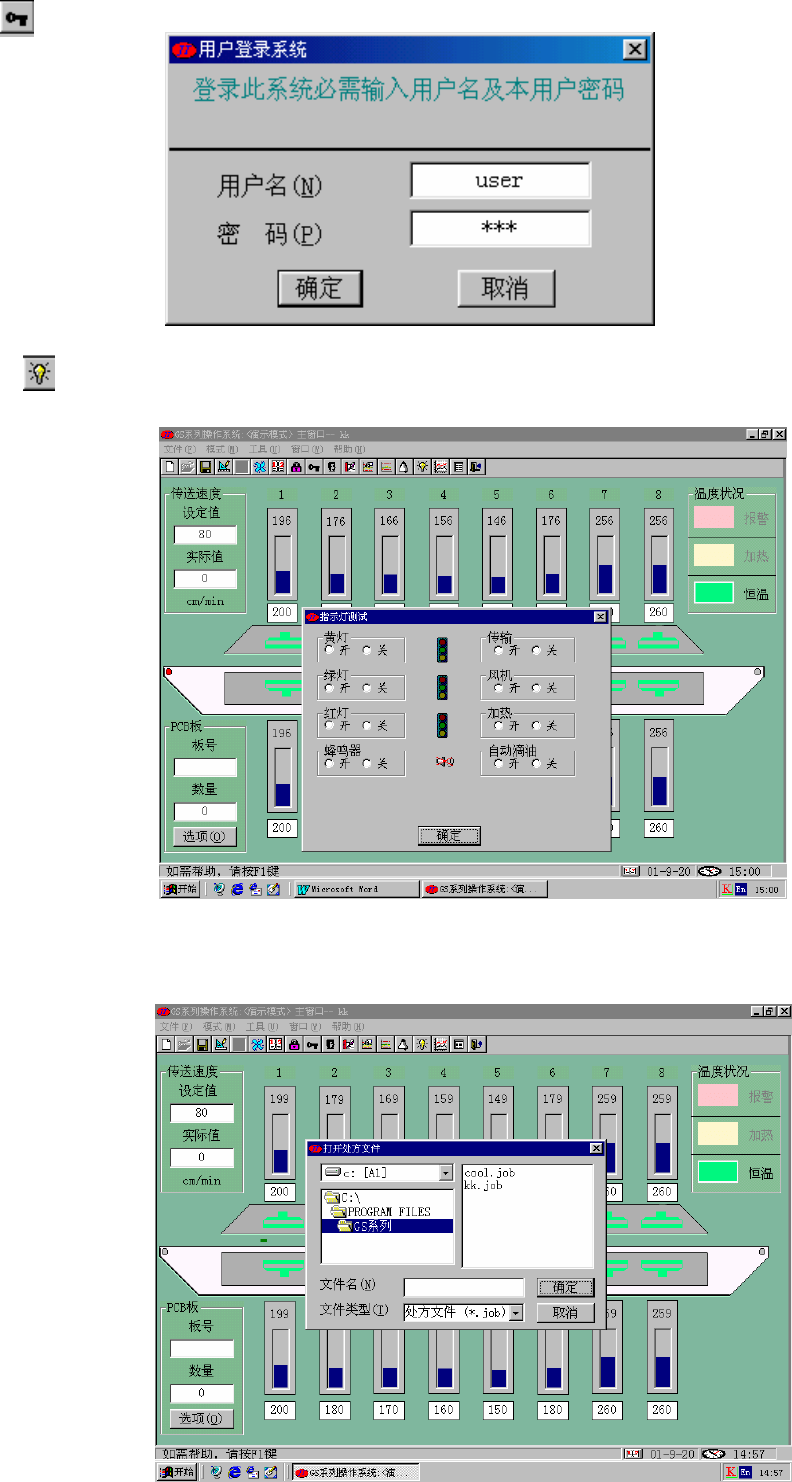Click lightbulb icon in toolbar behind indicator test dialog
This screenshot has width=792, height=1482.
click(422, 466)
